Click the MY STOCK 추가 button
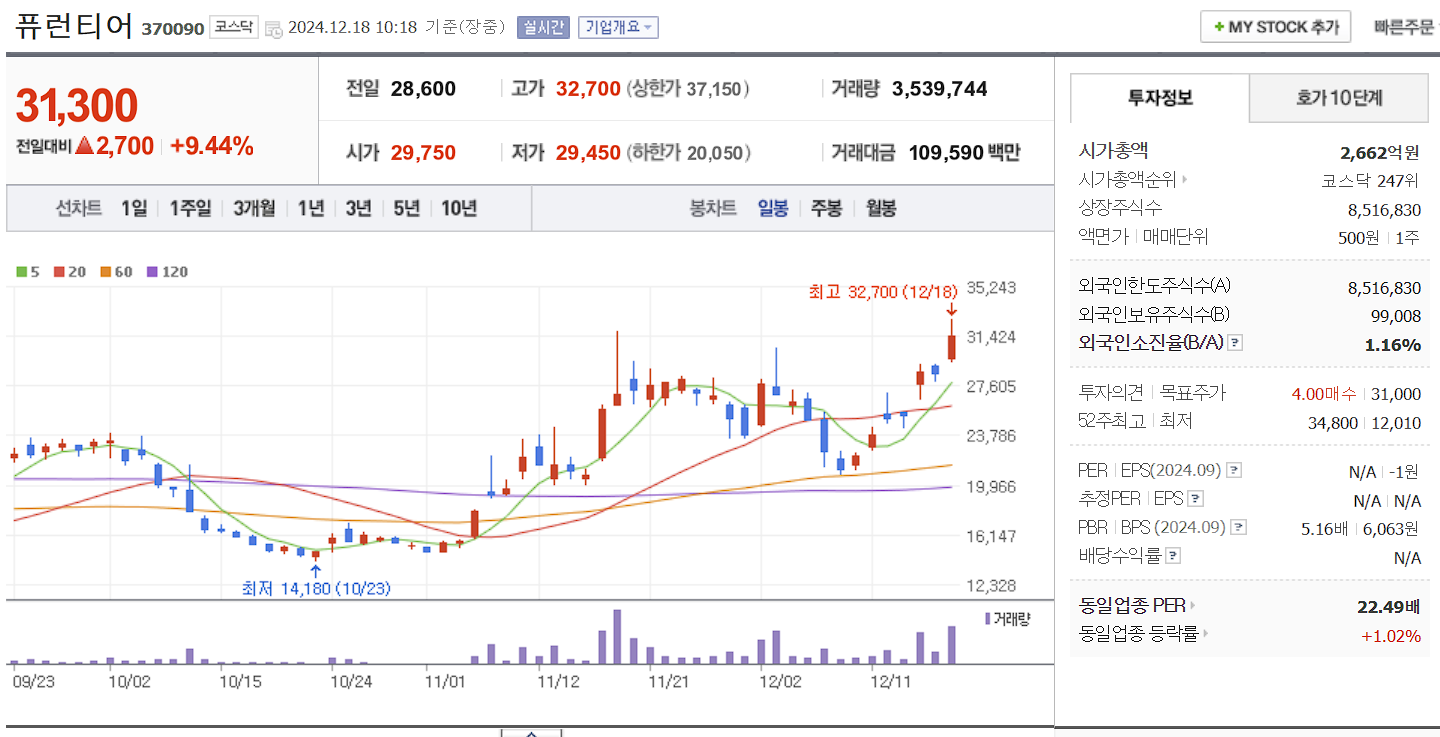 tap(1275, 27)
